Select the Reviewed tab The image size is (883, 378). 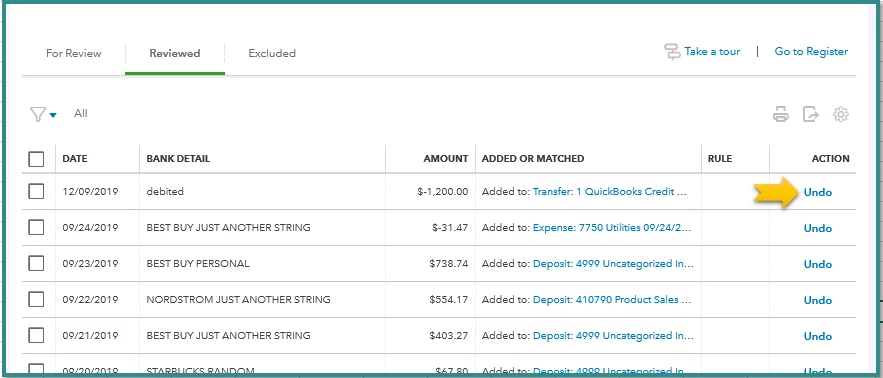(x=175, y=54)
